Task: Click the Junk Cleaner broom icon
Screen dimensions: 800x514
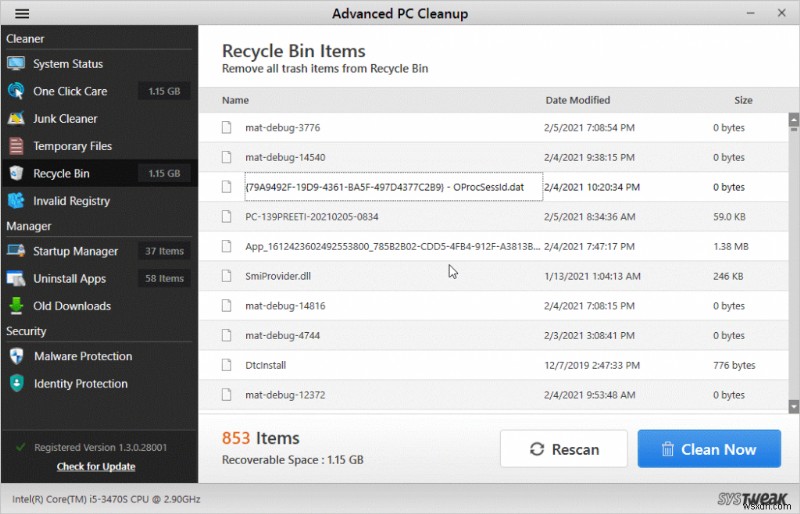Action: [15, 119]
